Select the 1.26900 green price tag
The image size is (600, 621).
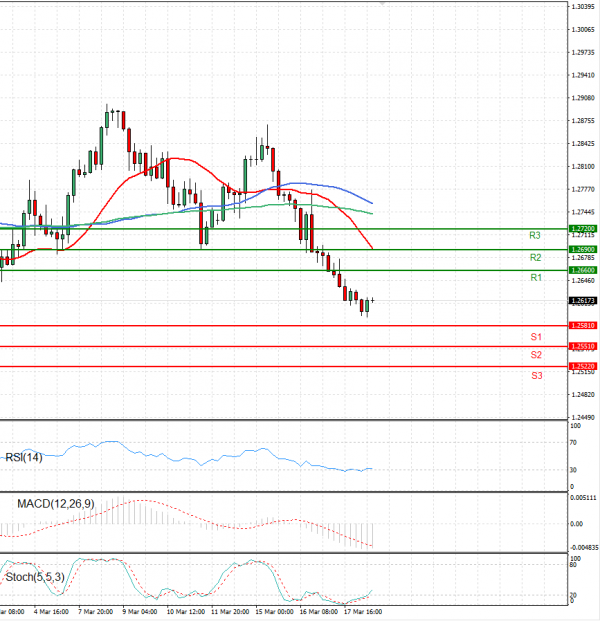pyautogui.click(x=583, y=250)
